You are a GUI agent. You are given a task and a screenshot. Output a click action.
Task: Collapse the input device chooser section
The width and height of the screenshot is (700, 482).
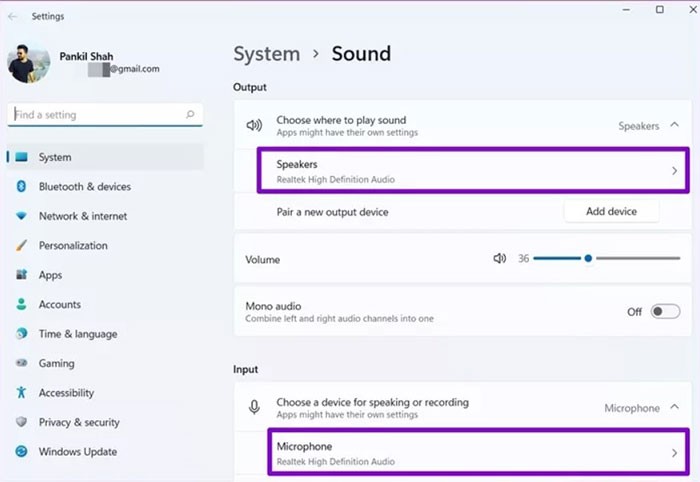pos(675,408)
